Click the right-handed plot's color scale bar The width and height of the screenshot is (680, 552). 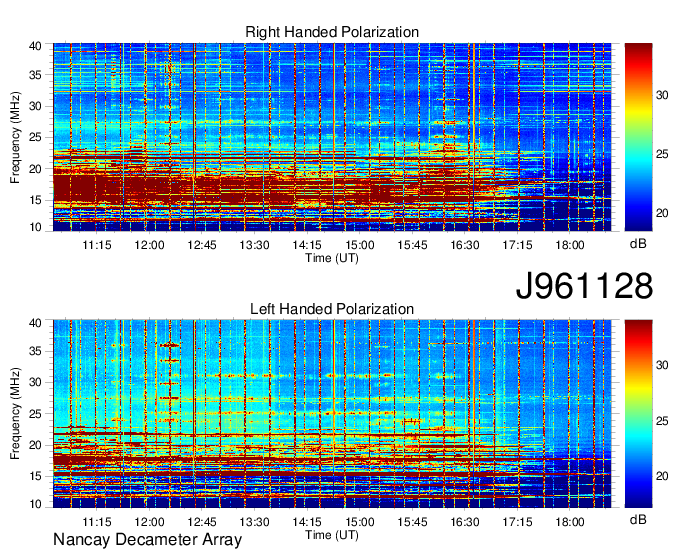pos(638,137)
